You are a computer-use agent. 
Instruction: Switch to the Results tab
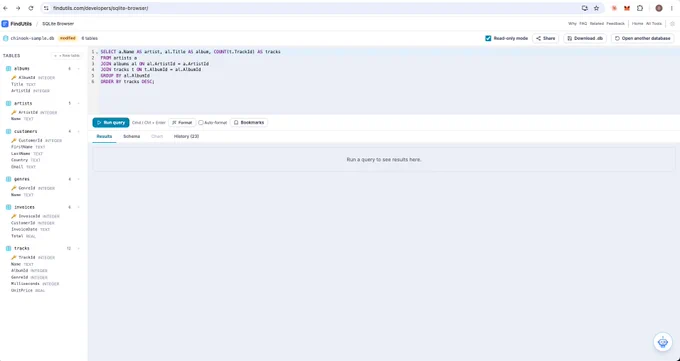(x=104, y=136)
